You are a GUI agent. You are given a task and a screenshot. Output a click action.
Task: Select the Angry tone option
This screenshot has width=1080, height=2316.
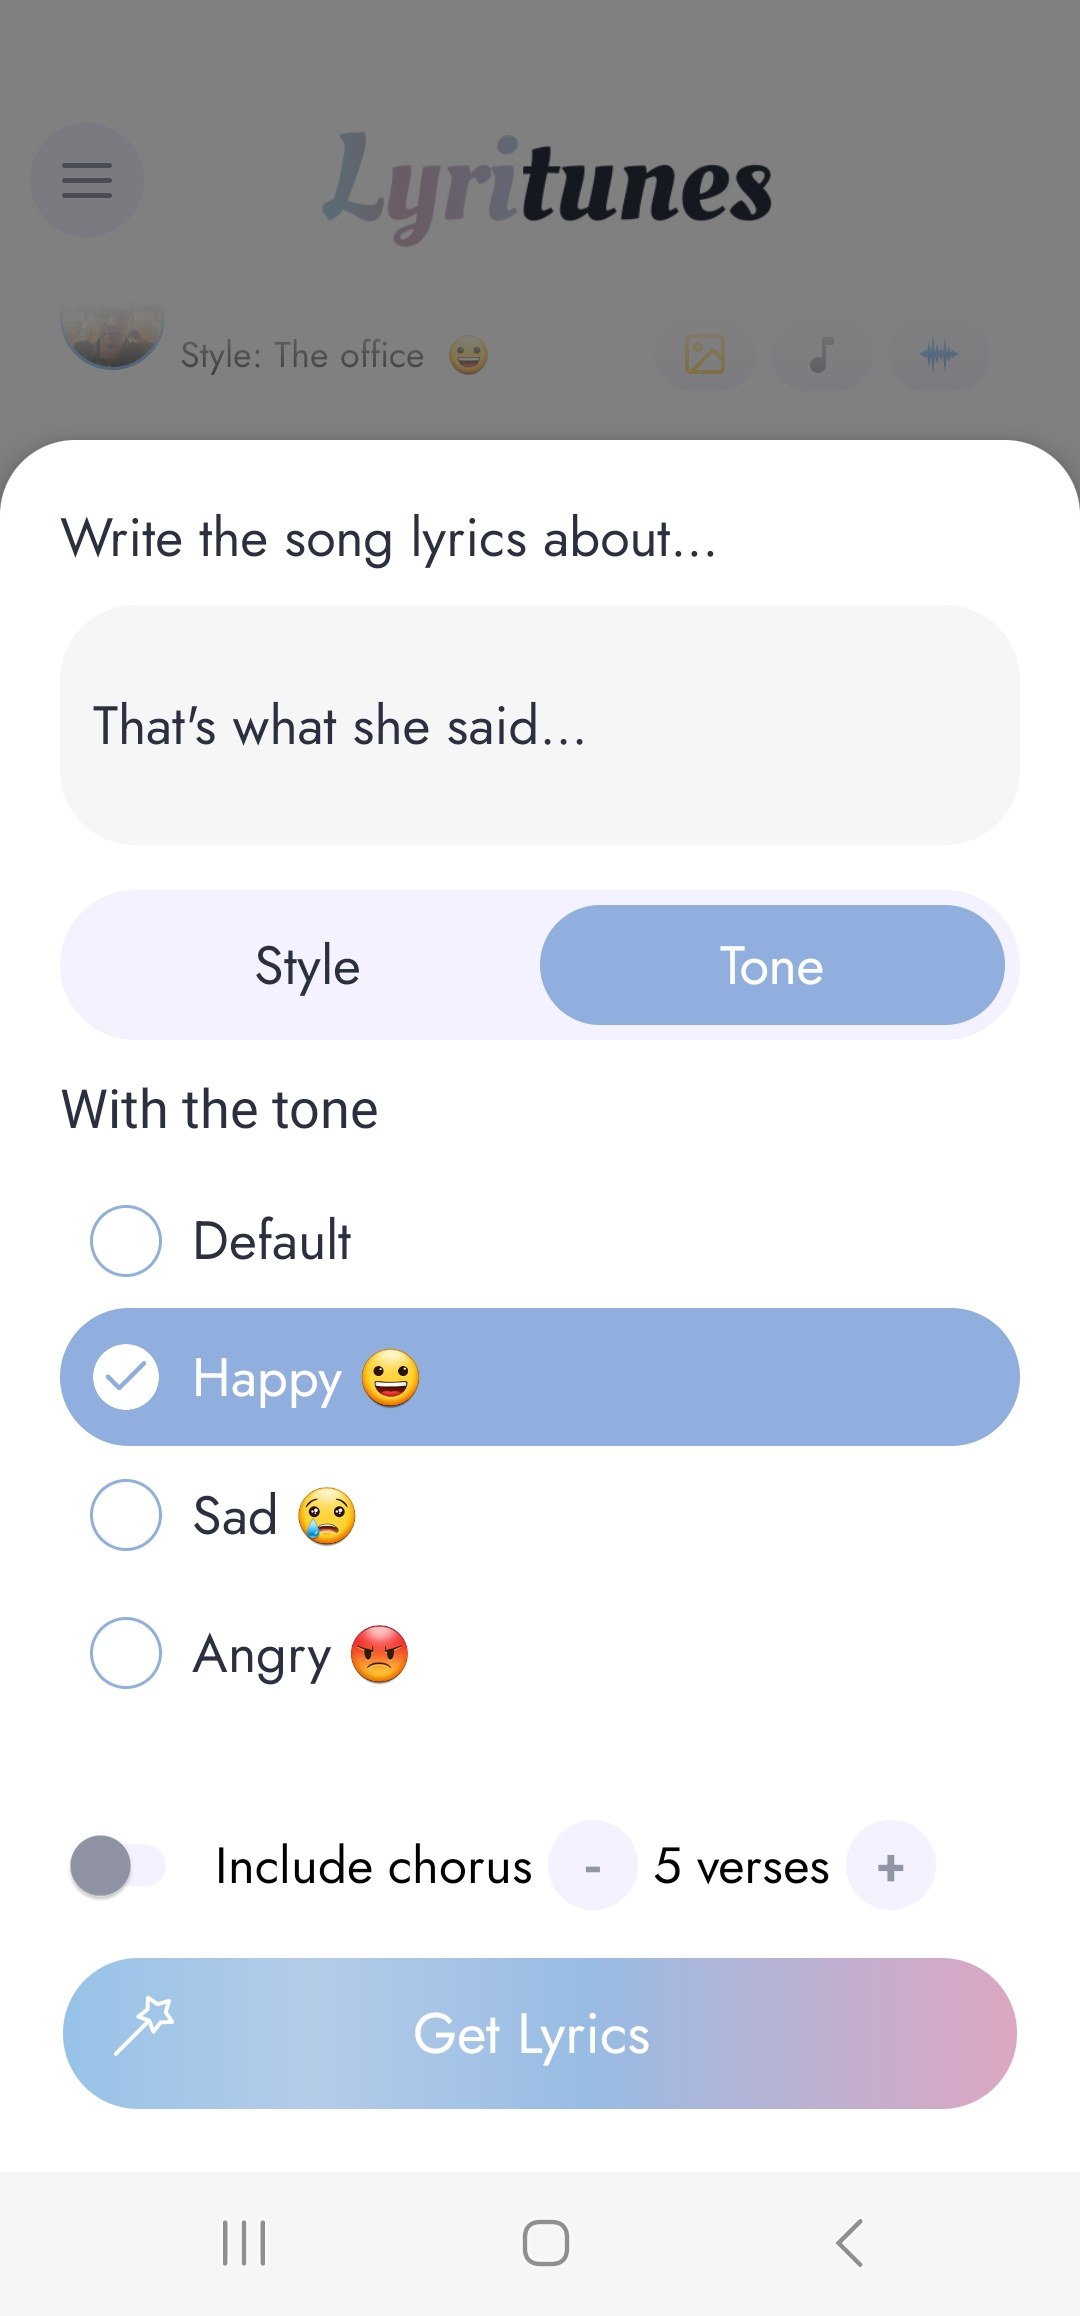click(126, 1653)
